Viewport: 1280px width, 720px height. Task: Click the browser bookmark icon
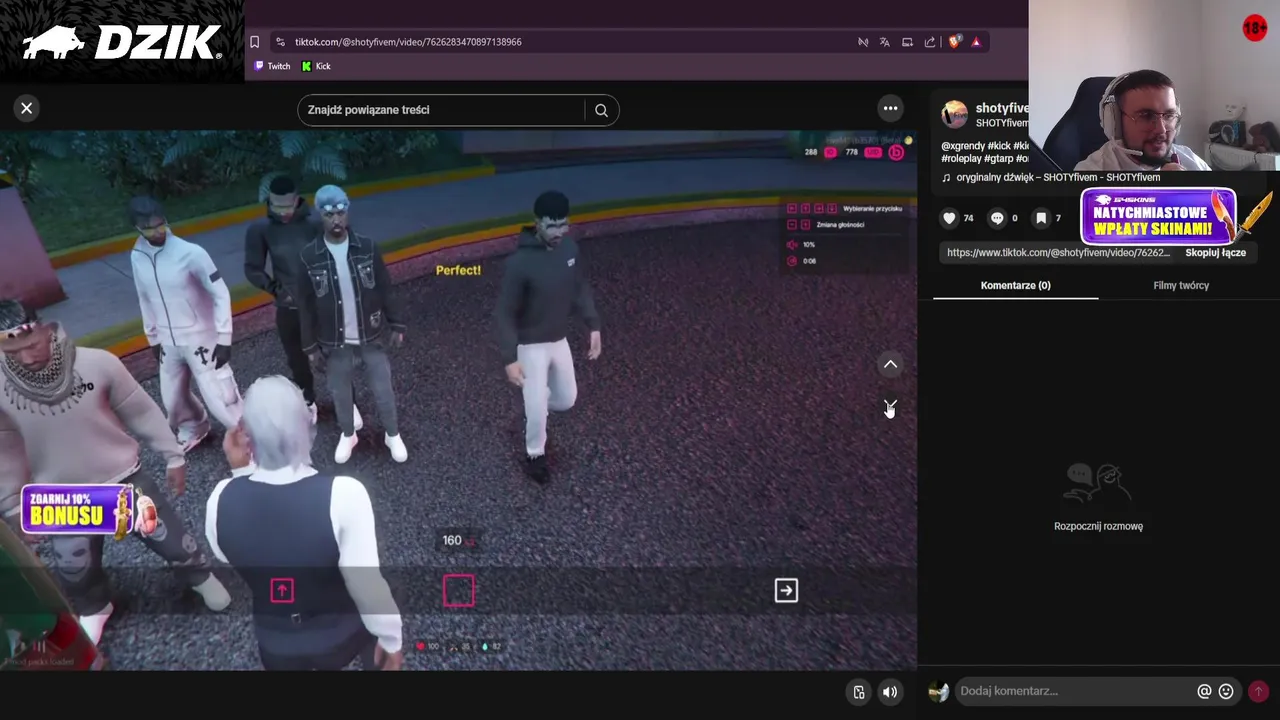pyautogui.click(x=254, y=42)
